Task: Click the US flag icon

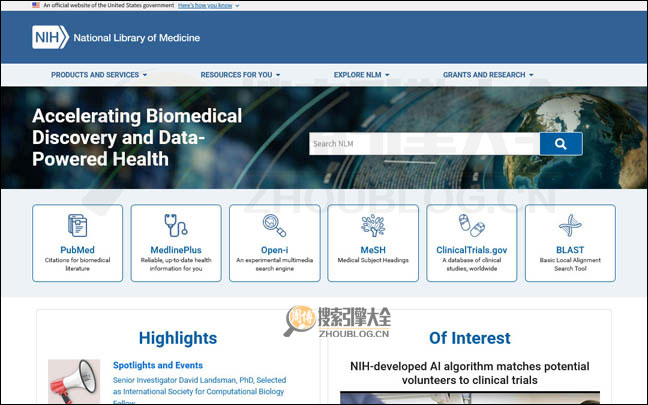Action: pyautogui.click(x=36, y=5)
